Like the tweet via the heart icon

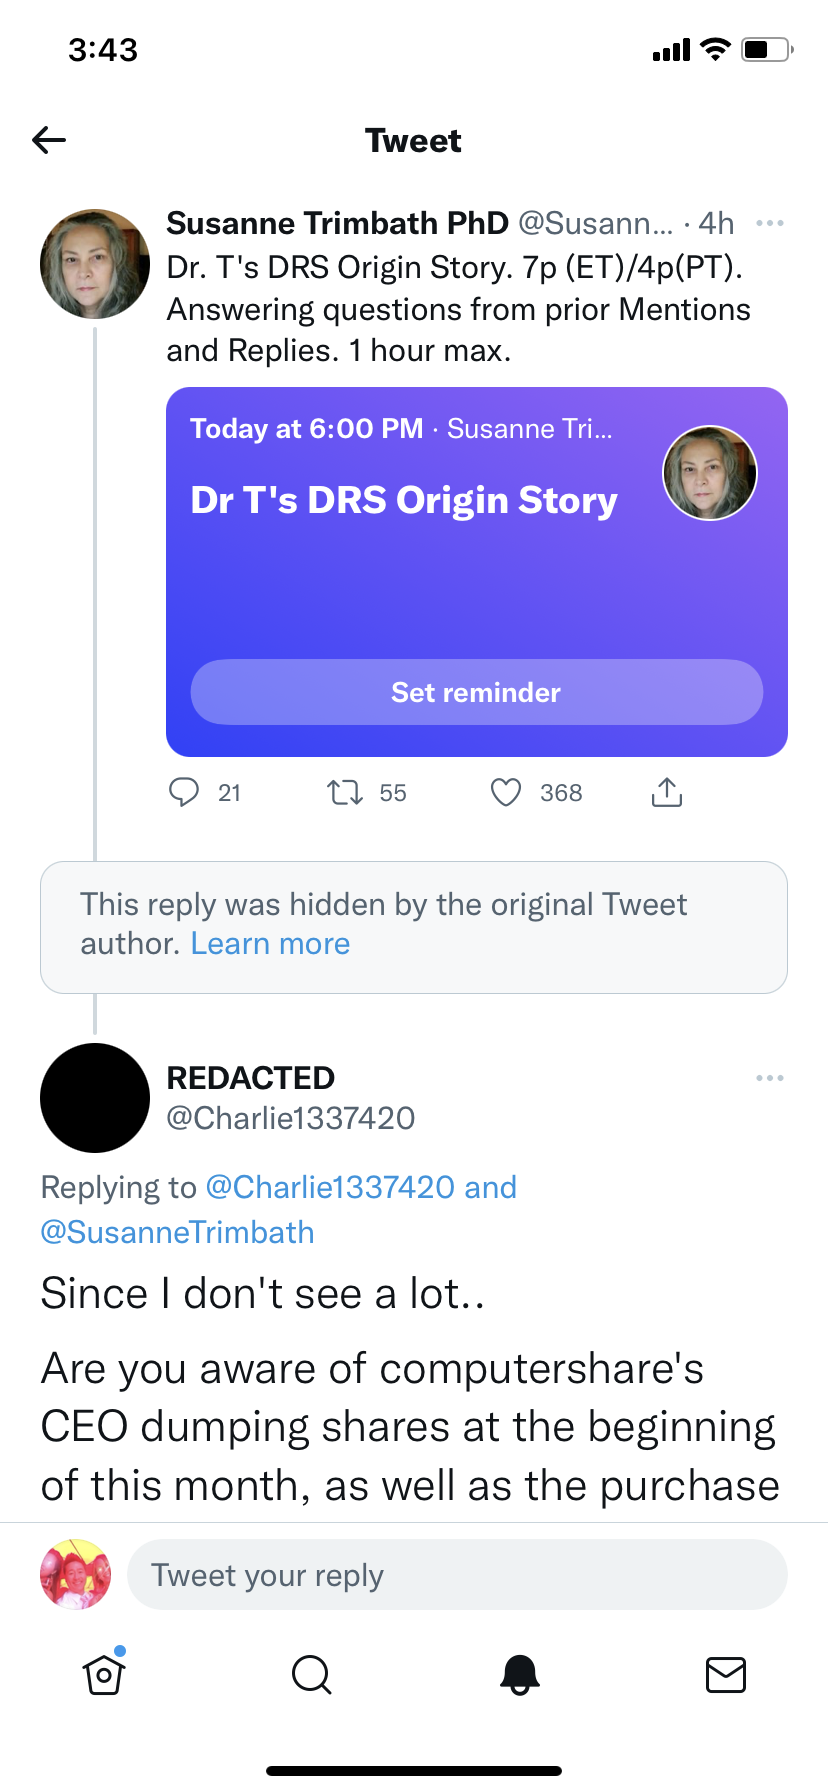[x=506, y=793]
